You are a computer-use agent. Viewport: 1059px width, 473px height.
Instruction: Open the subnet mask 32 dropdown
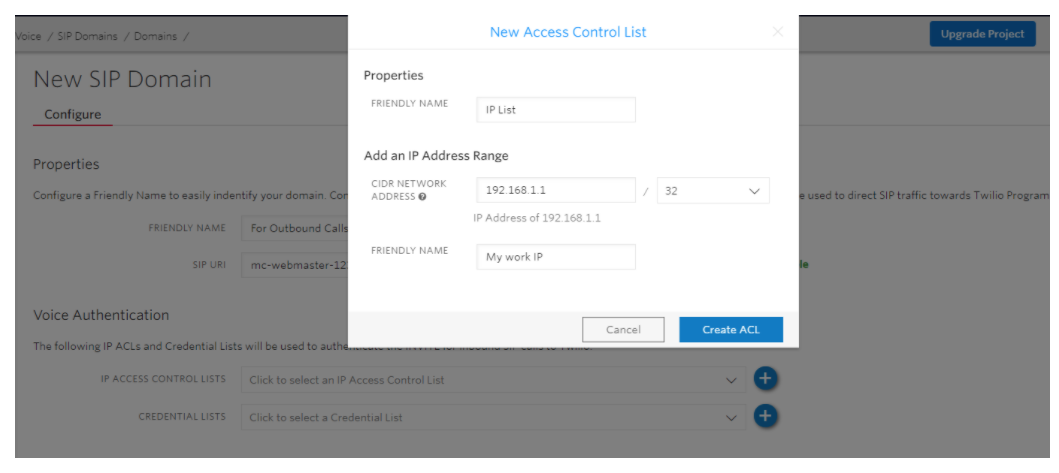(713, 191)
